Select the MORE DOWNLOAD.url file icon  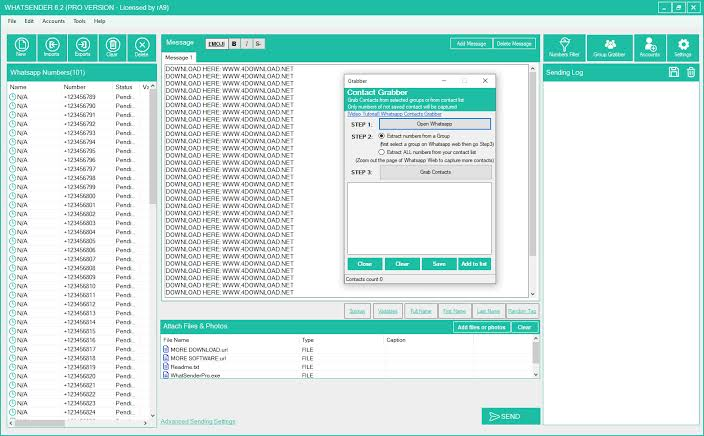tap(166, 349)
